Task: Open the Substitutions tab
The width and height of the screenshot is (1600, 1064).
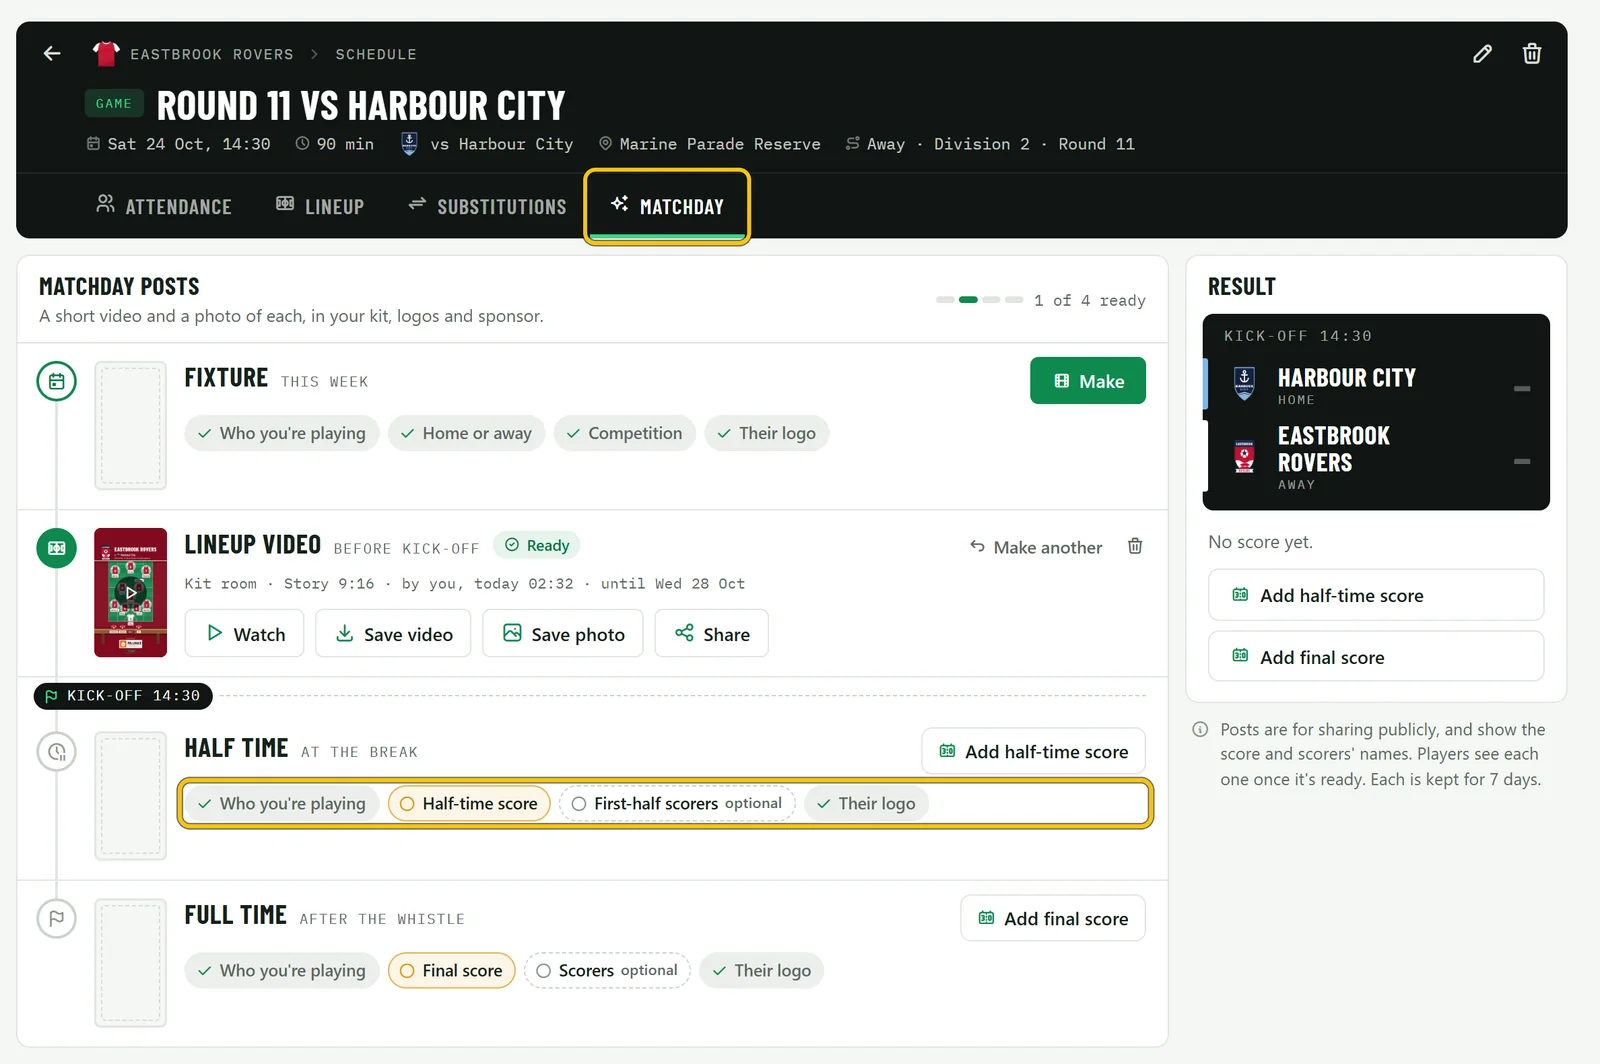Action: pyautogui.click(x=487, y=206)
